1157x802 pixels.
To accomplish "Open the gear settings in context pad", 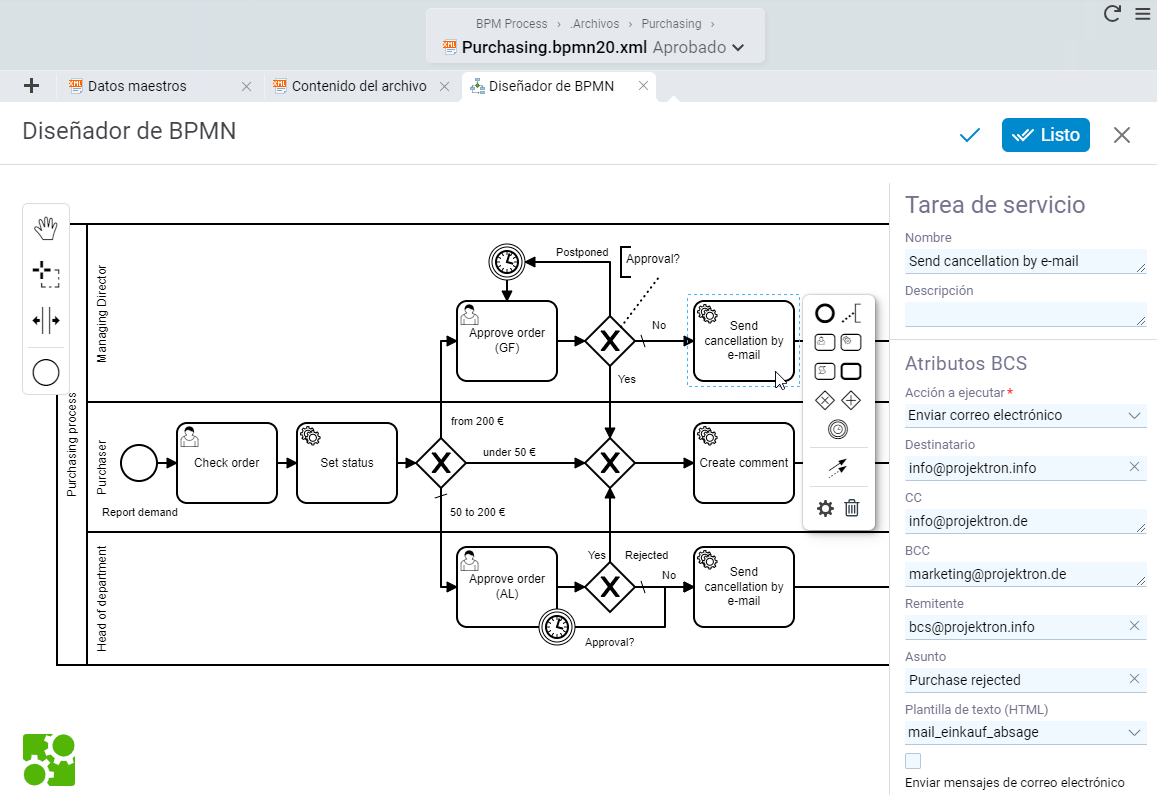I will 825,508.
